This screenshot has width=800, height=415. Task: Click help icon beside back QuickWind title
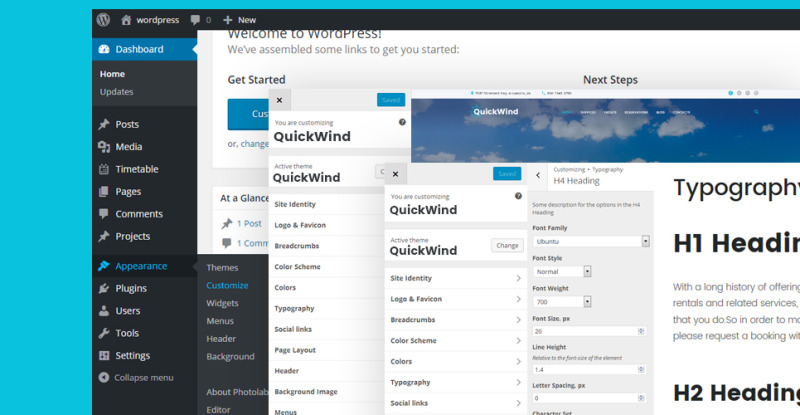click(x=402, y=122)
